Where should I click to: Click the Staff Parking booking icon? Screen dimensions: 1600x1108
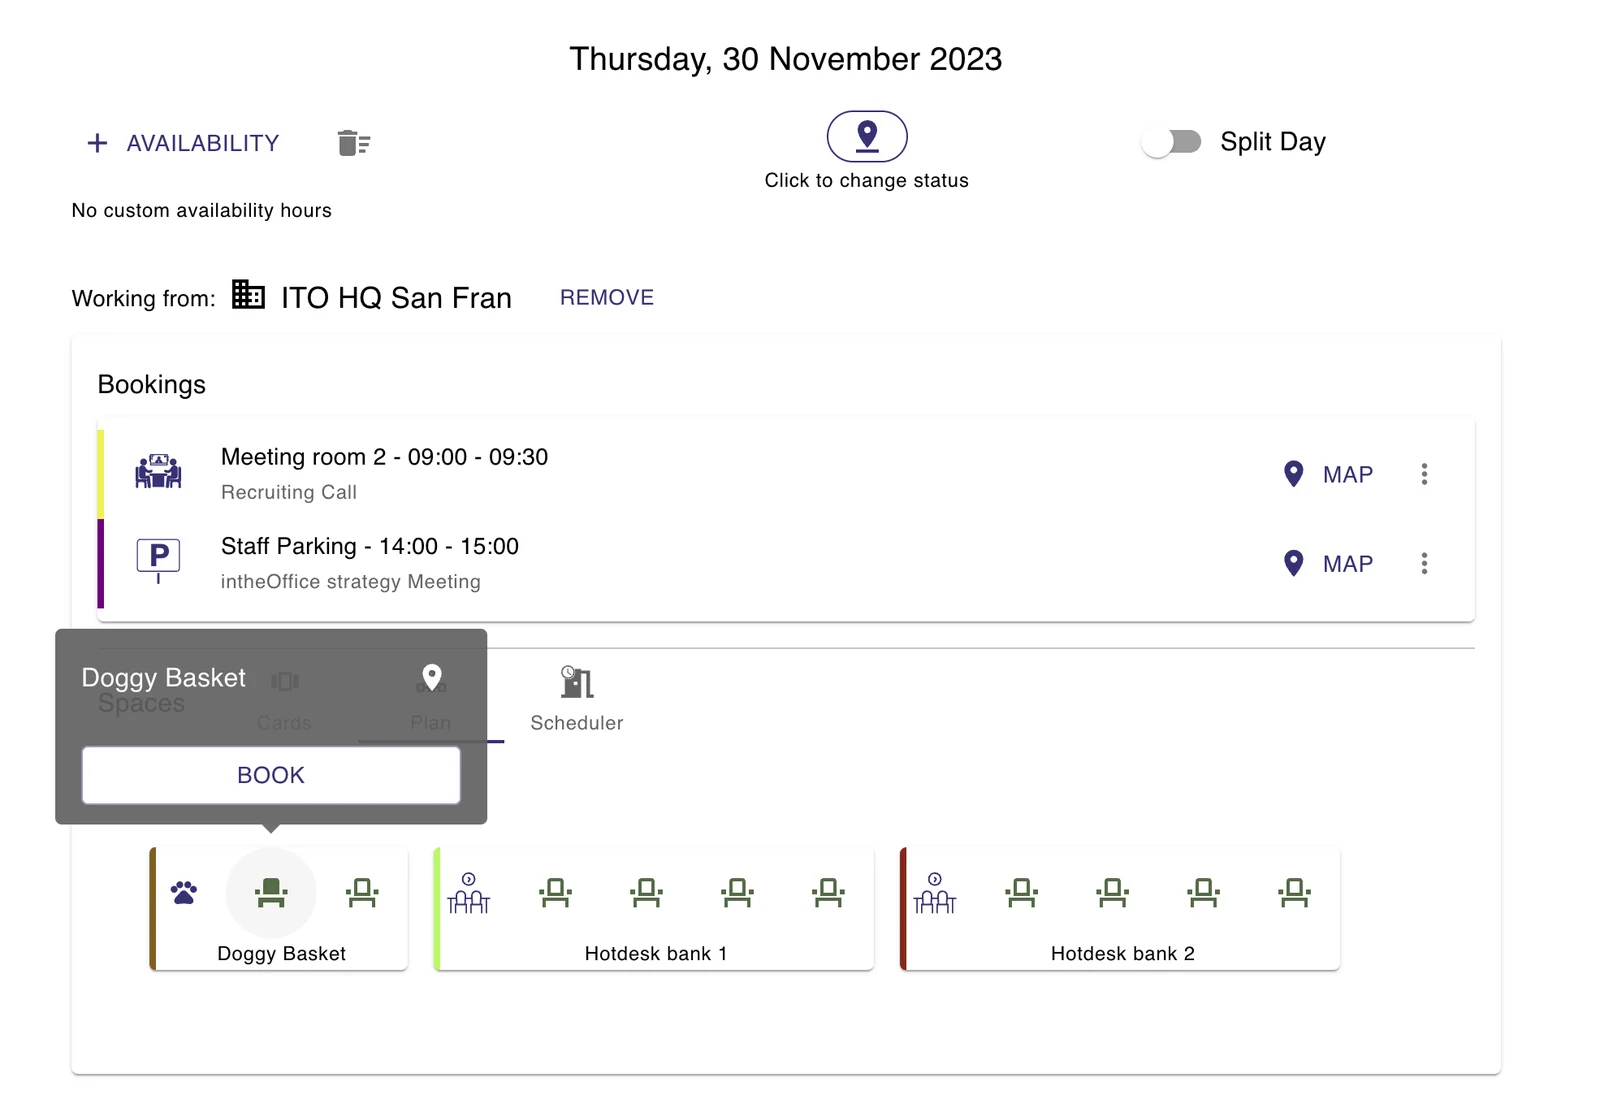coord(158,560)
